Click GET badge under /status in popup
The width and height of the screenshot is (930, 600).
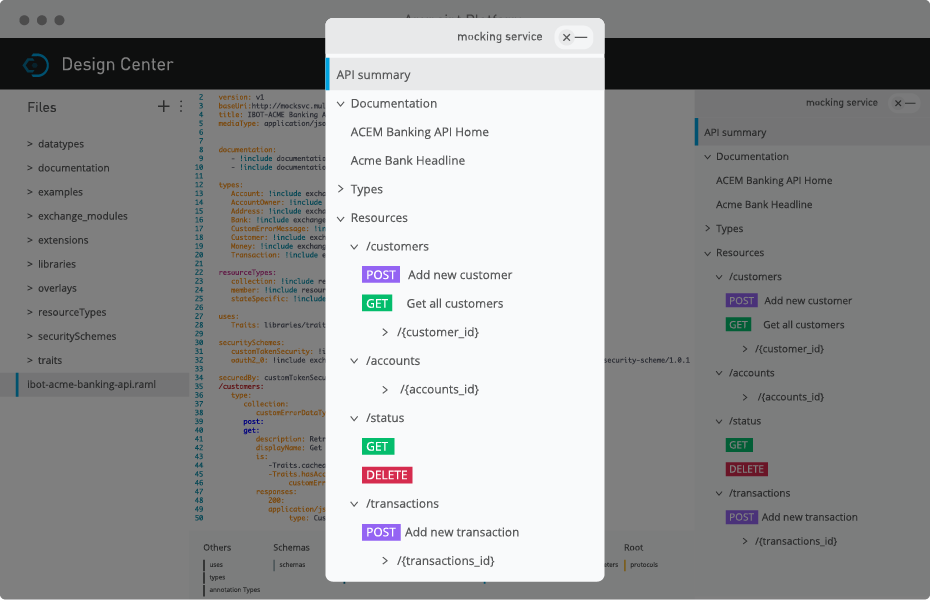[x=378, y=446]
